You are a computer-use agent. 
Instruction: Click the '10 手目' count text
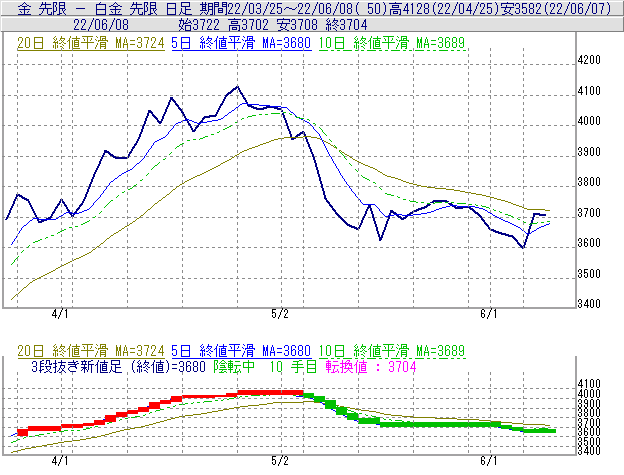pos(293,366)
